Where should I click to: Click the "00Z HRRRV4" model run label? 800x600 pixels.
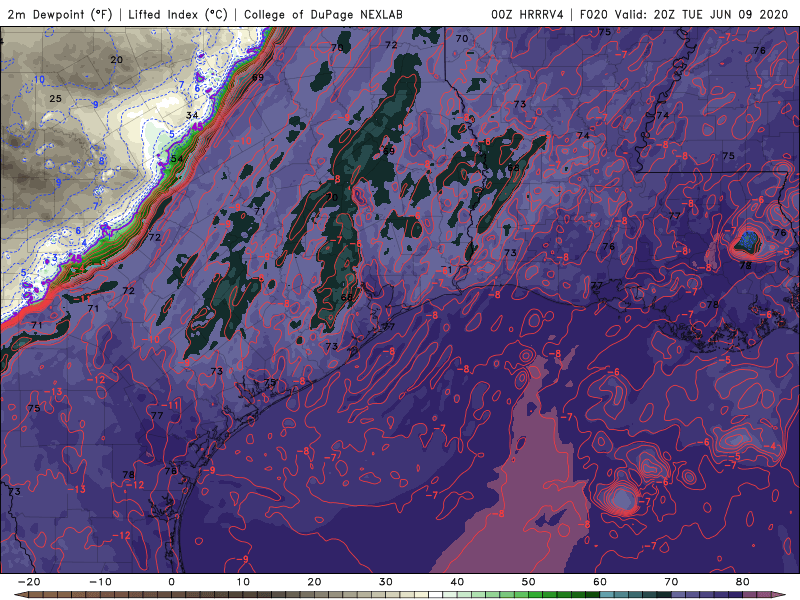coord(527,14)
